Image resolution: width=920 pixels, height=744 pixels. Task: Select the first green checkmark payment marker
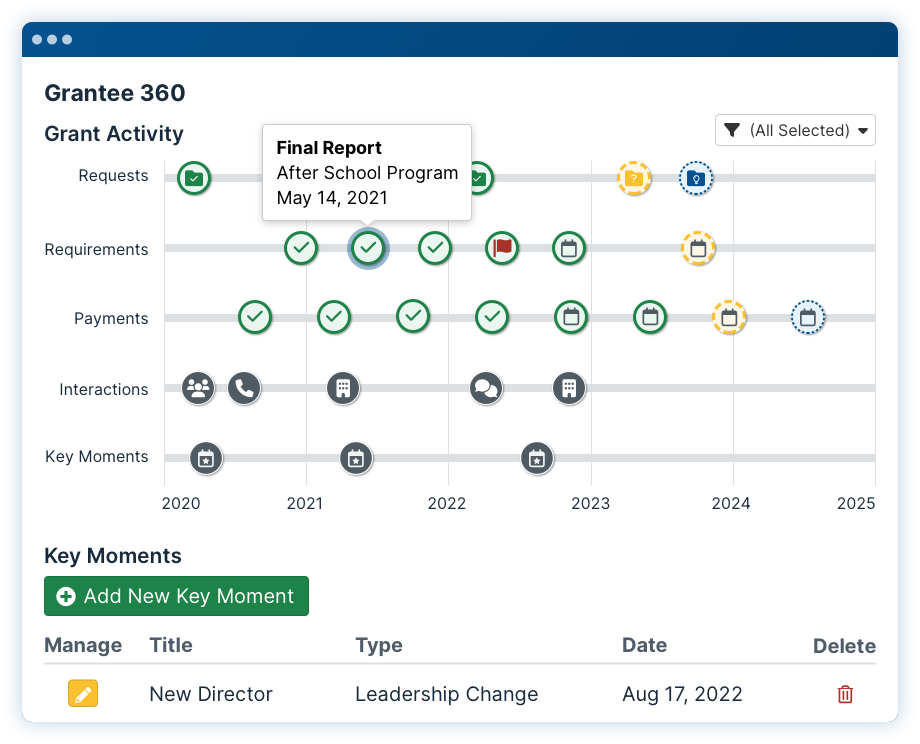point(255,317)
